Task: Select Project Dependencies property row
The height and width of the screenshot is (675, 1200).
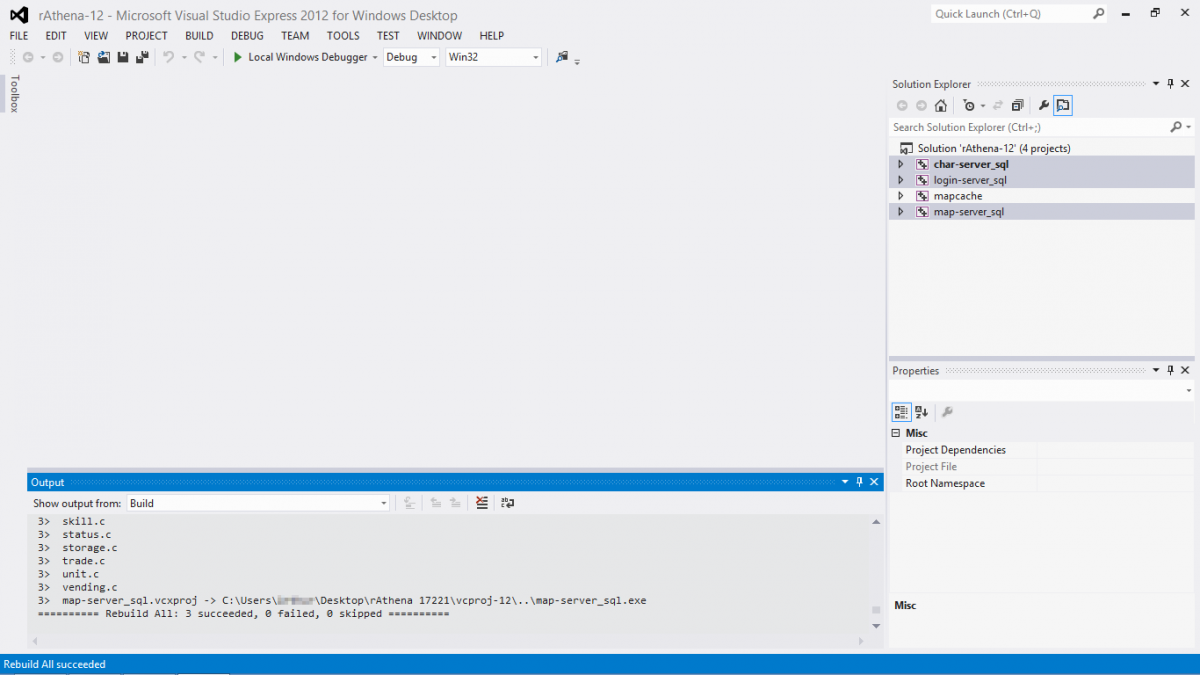Action: click(x=1040, y=450)
